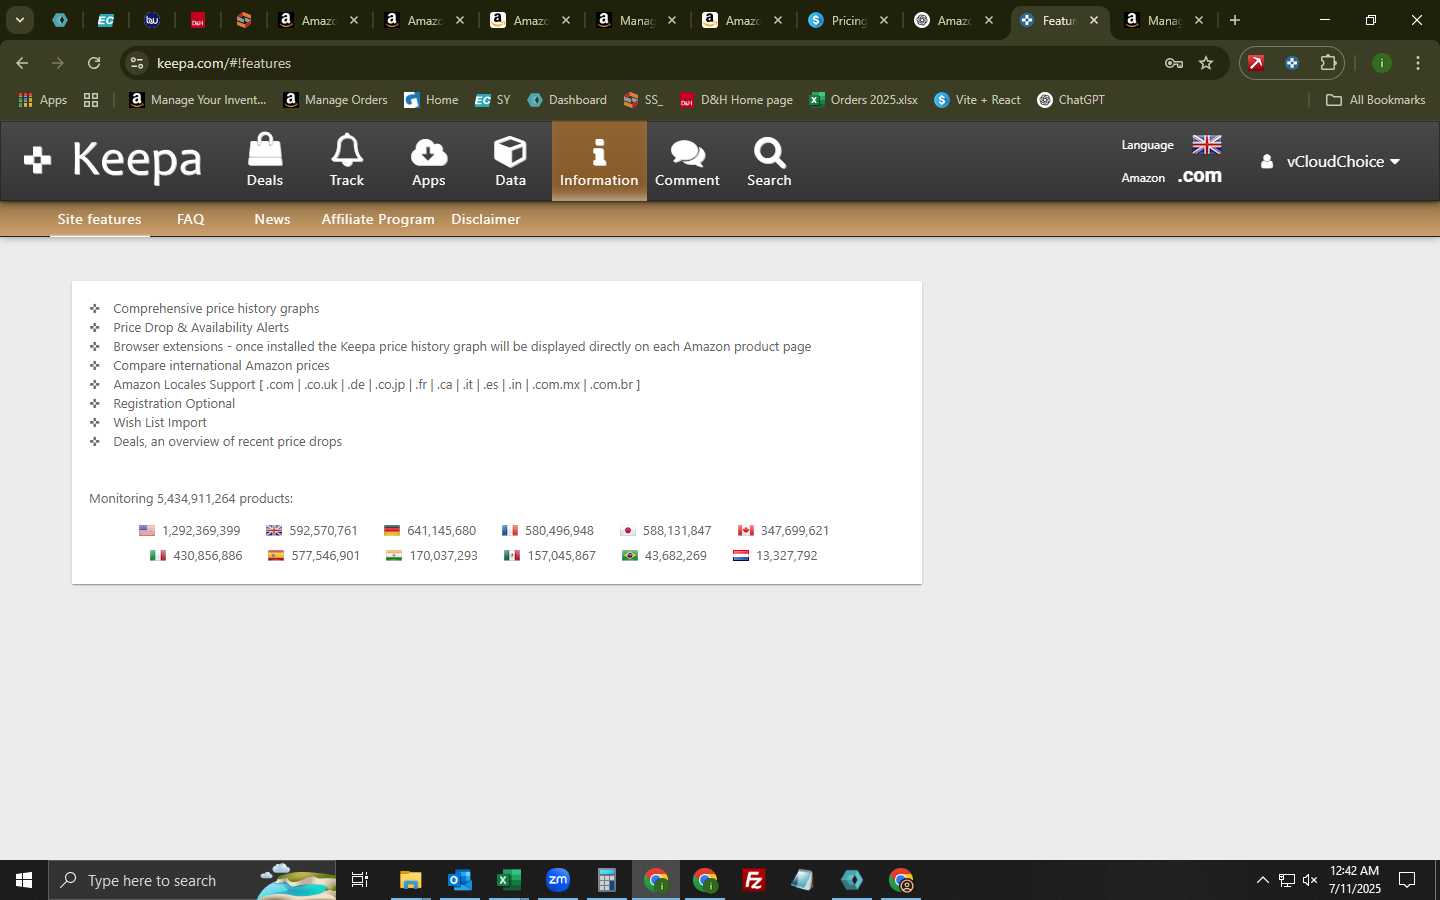Click 'Wish List Import' text

click(x=160, y=422)
